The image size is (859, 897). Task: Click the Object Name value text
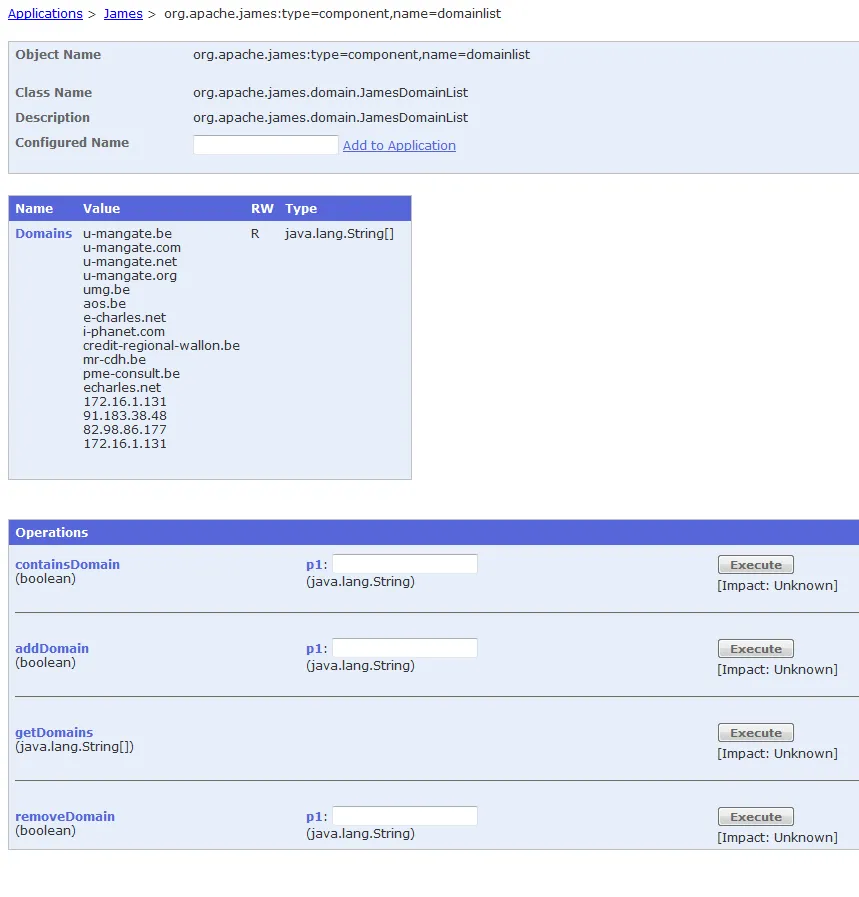pos(361,54)
